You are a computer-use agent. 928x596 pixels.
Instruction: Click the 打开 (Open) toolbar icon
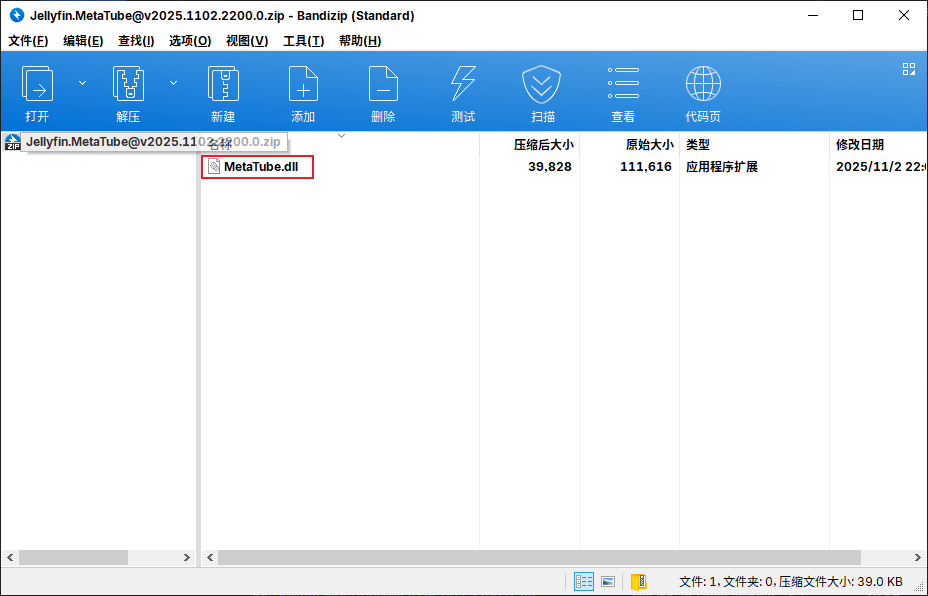(37, 83)
